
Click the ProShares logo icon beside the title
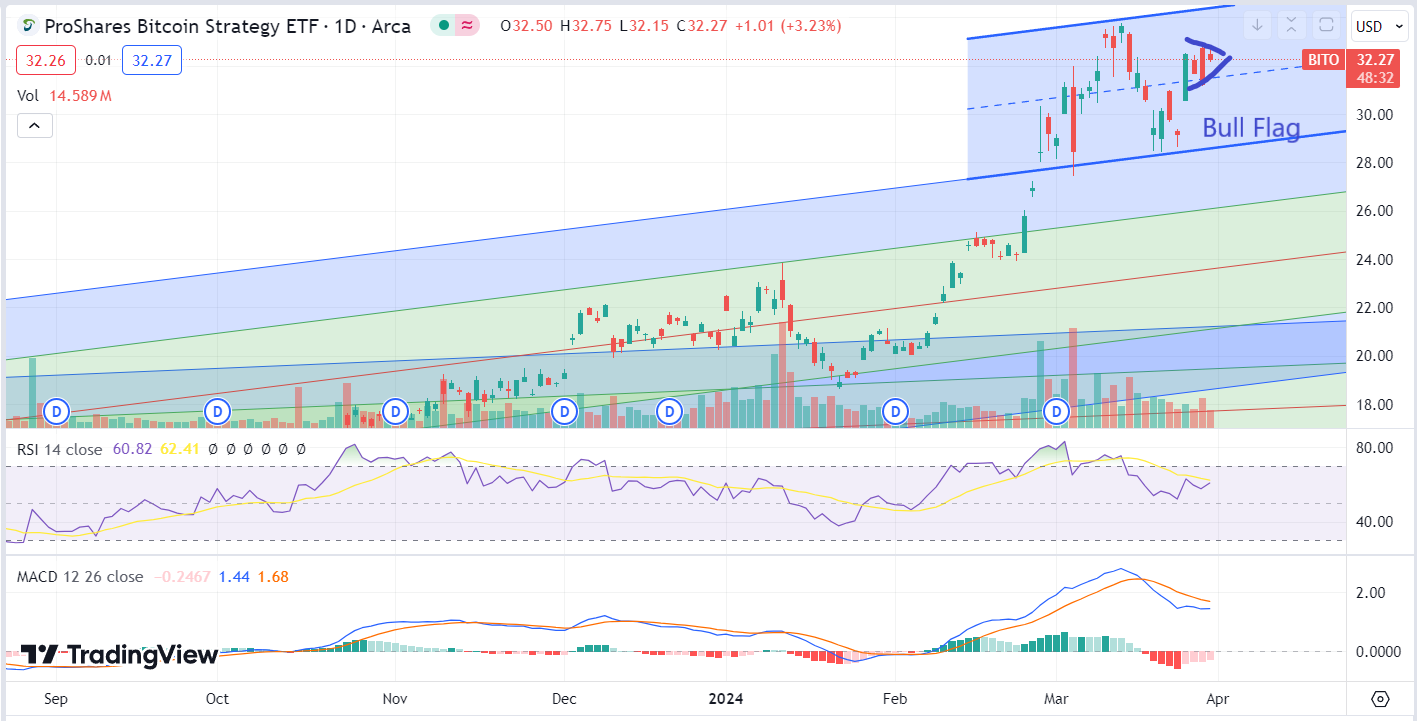(27, 26)
